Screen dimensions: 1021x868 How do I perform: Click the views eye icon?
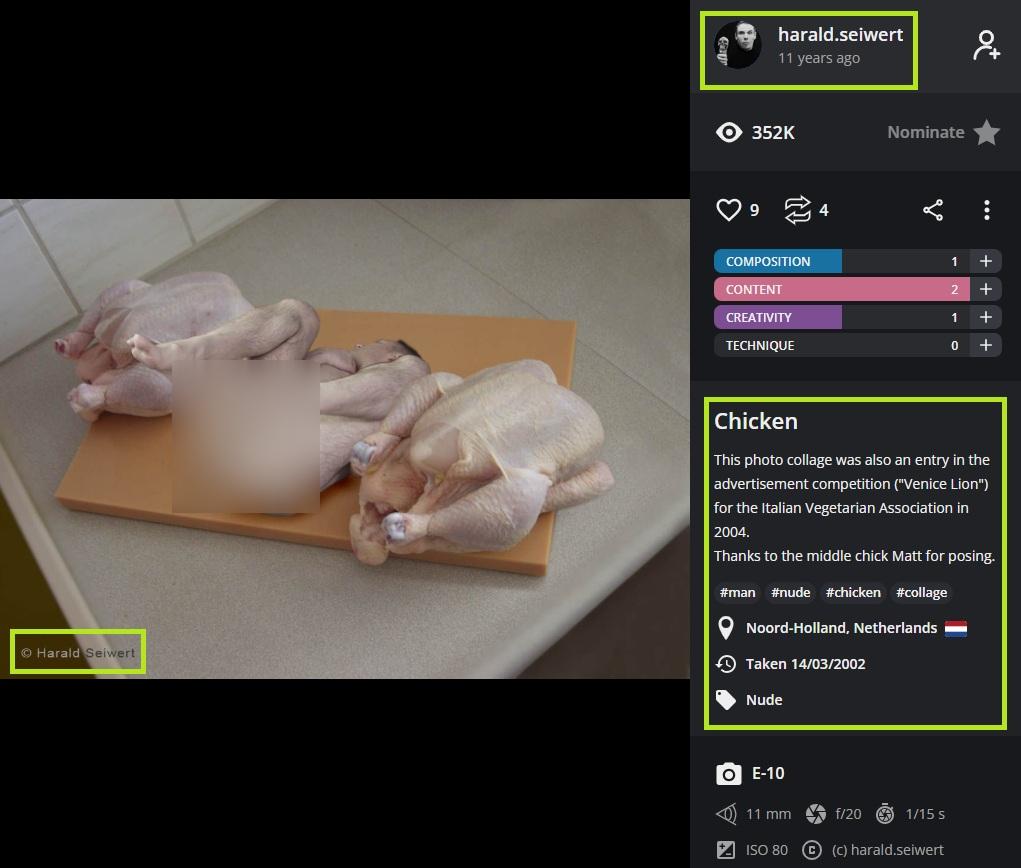(x=729, y=132)
